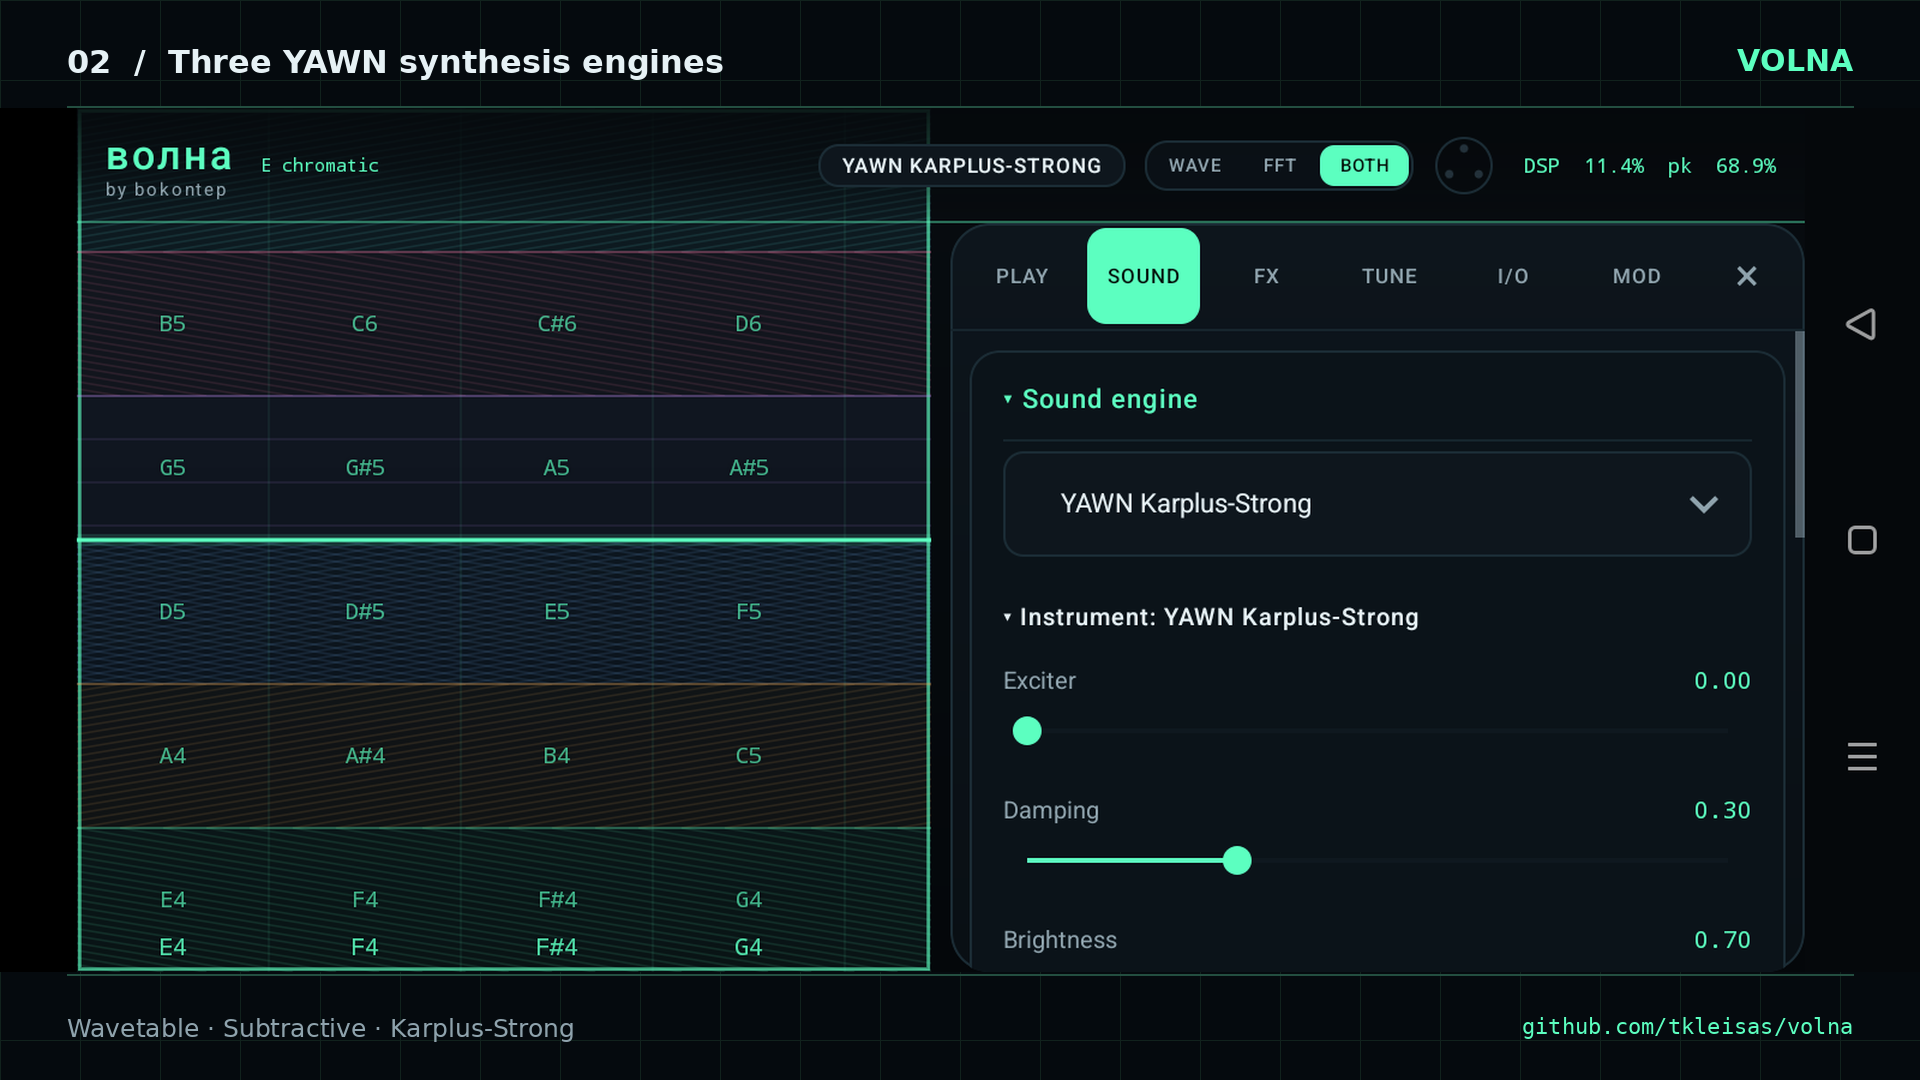Play the A4 note pad

click(x=173, y=756)
